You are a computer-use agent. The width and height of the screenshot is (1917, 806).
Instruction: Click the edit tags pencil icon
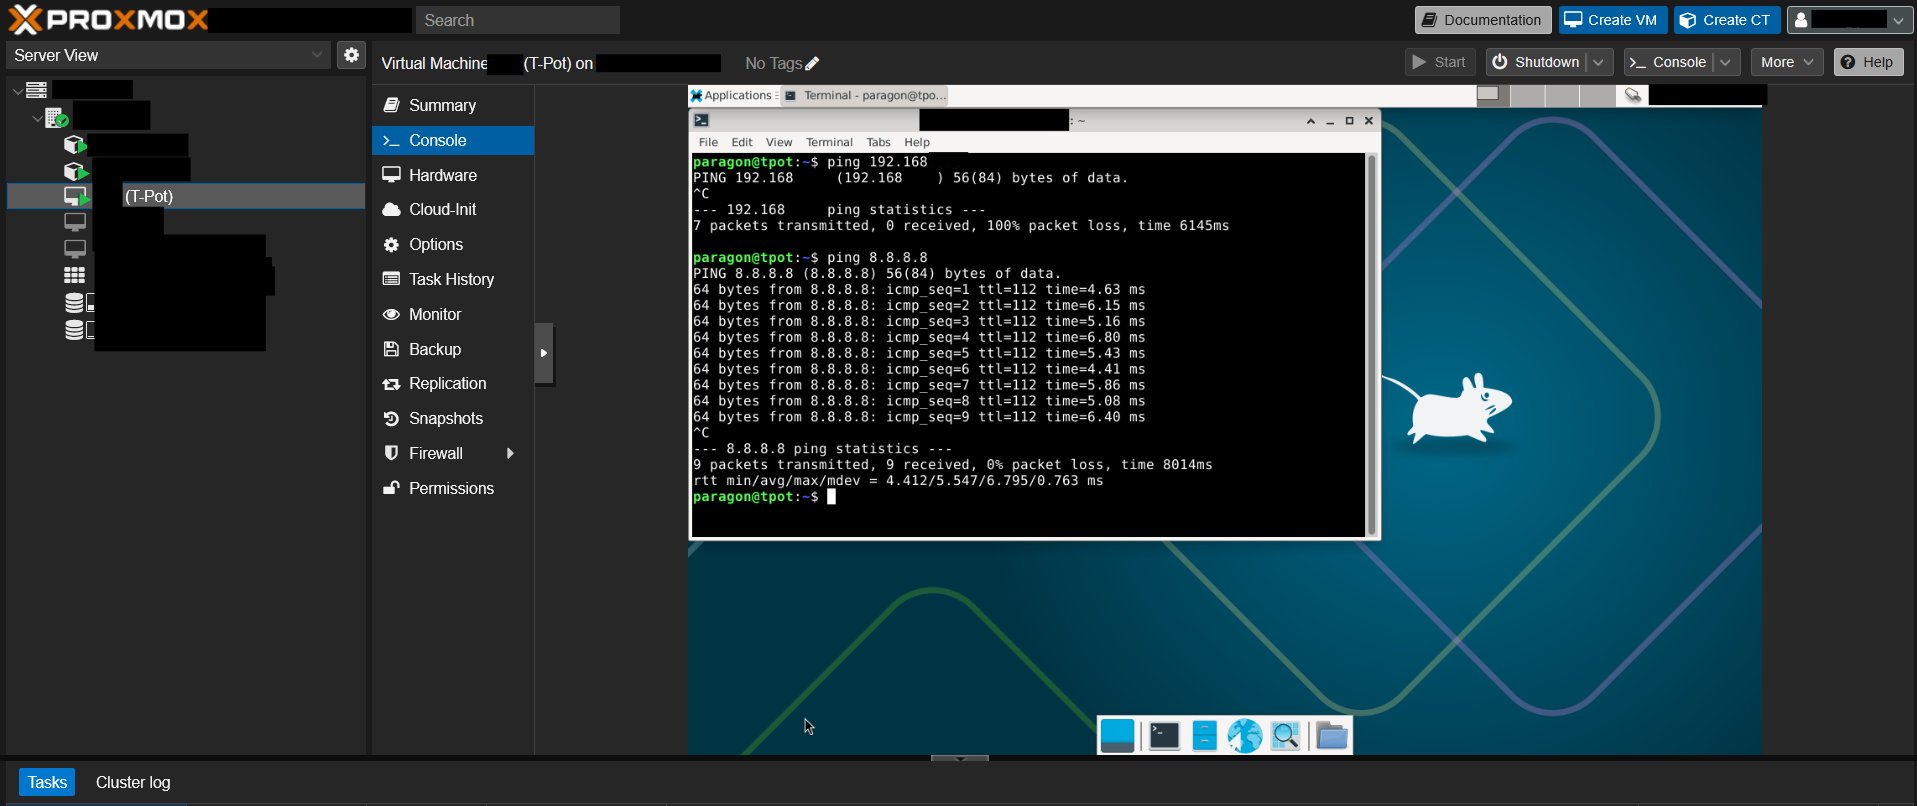click(x=812, y=64)
